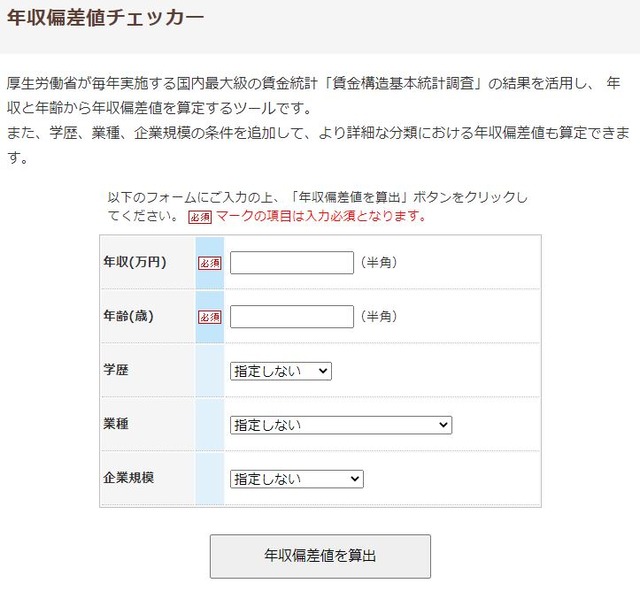Screen dimensions: 640x591
Task: Click the 必須 badge in the 年齢 row
Action: 209,317
